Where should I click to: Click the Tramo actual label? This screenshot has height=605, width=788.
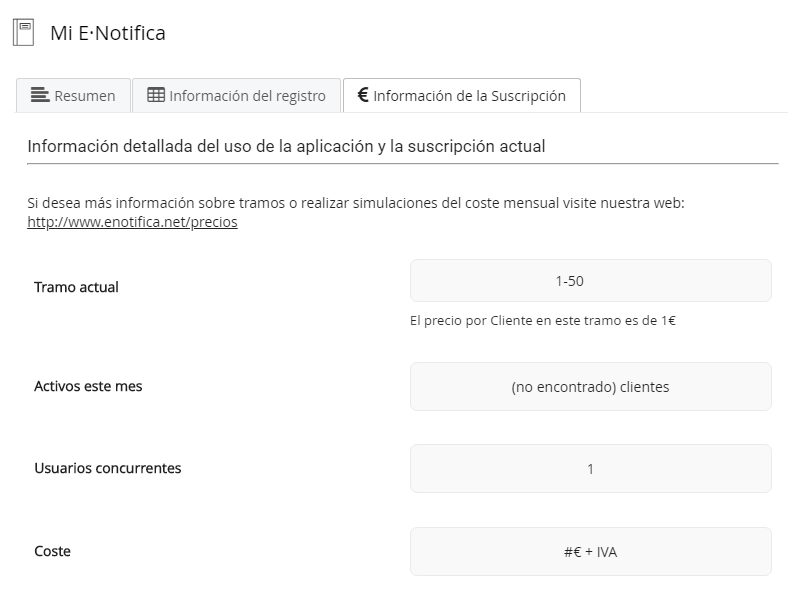pyautogui.click(x=76, y=287)
